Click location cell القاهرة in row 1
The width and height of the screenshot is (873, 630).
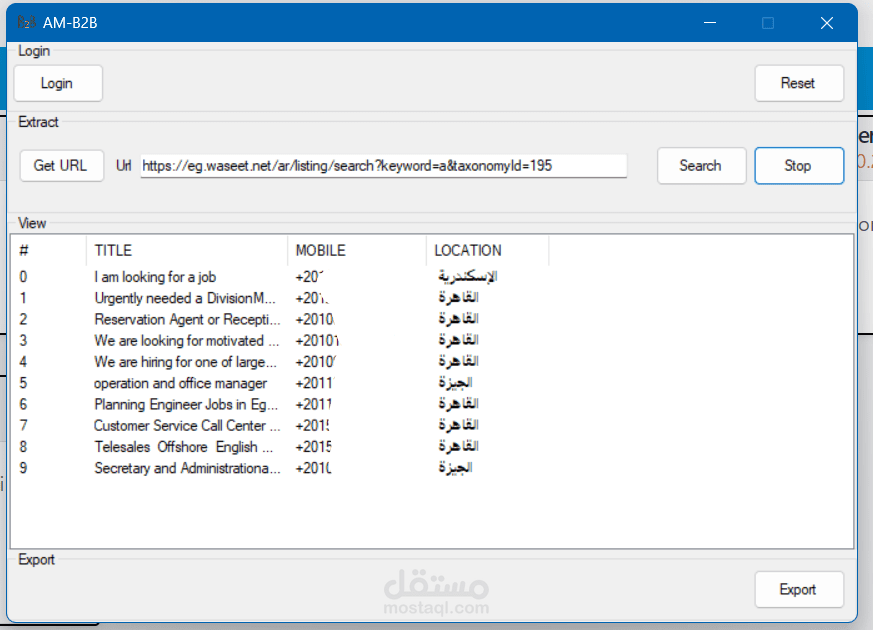pos(458,297)
